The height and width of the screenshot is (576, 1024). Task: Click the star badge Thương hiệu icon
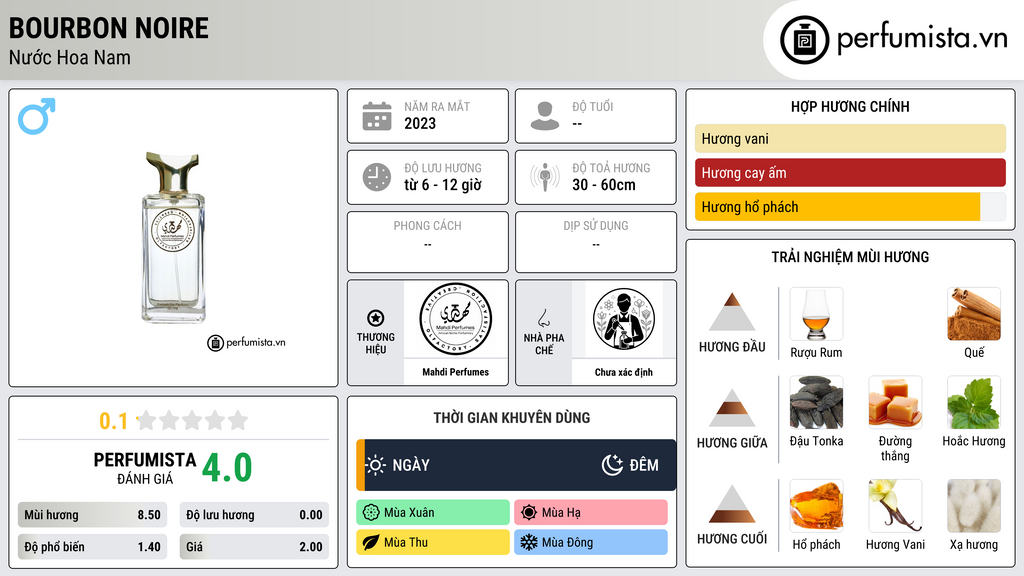[x=376, y=318]
